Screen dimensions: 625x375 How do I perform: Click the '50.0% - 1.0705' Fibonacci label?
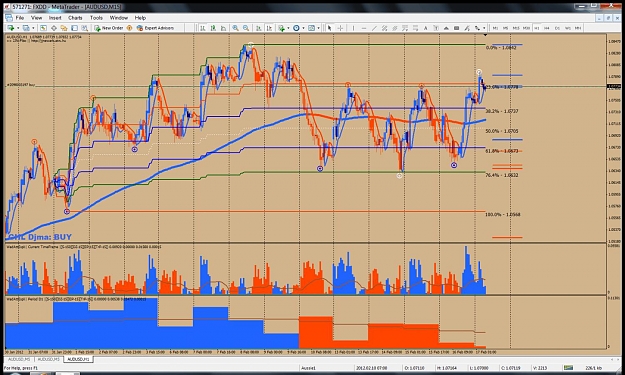tap(502, 131)
